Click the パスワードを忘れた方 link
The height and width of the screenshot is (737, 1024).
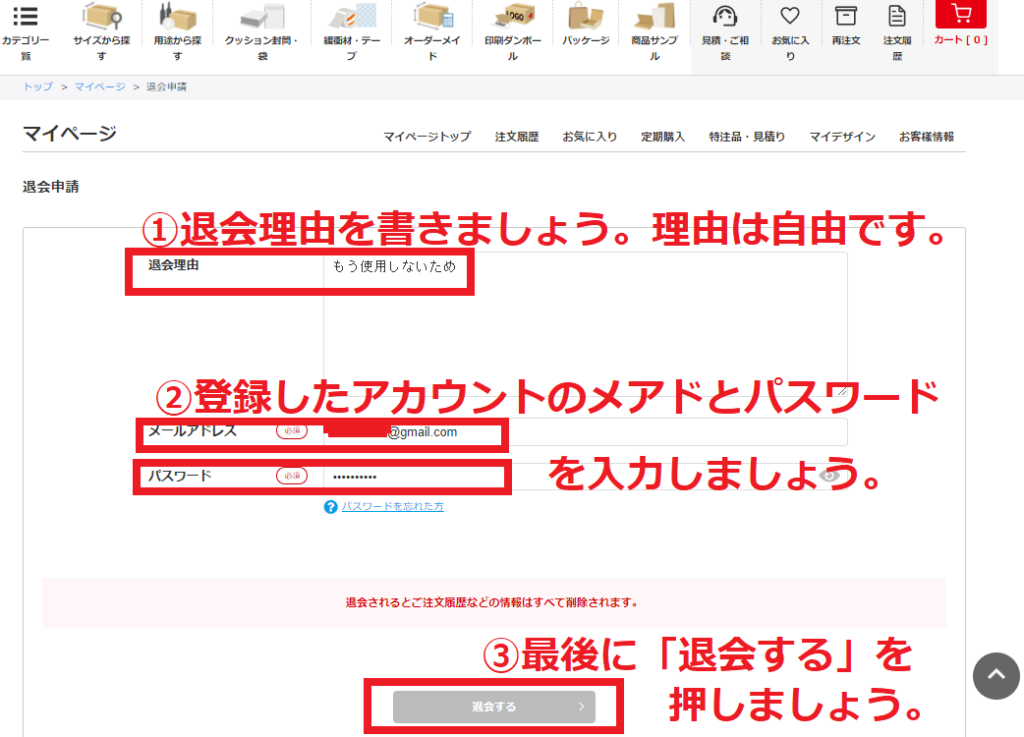pyautogui.click(x=392, y=507)
